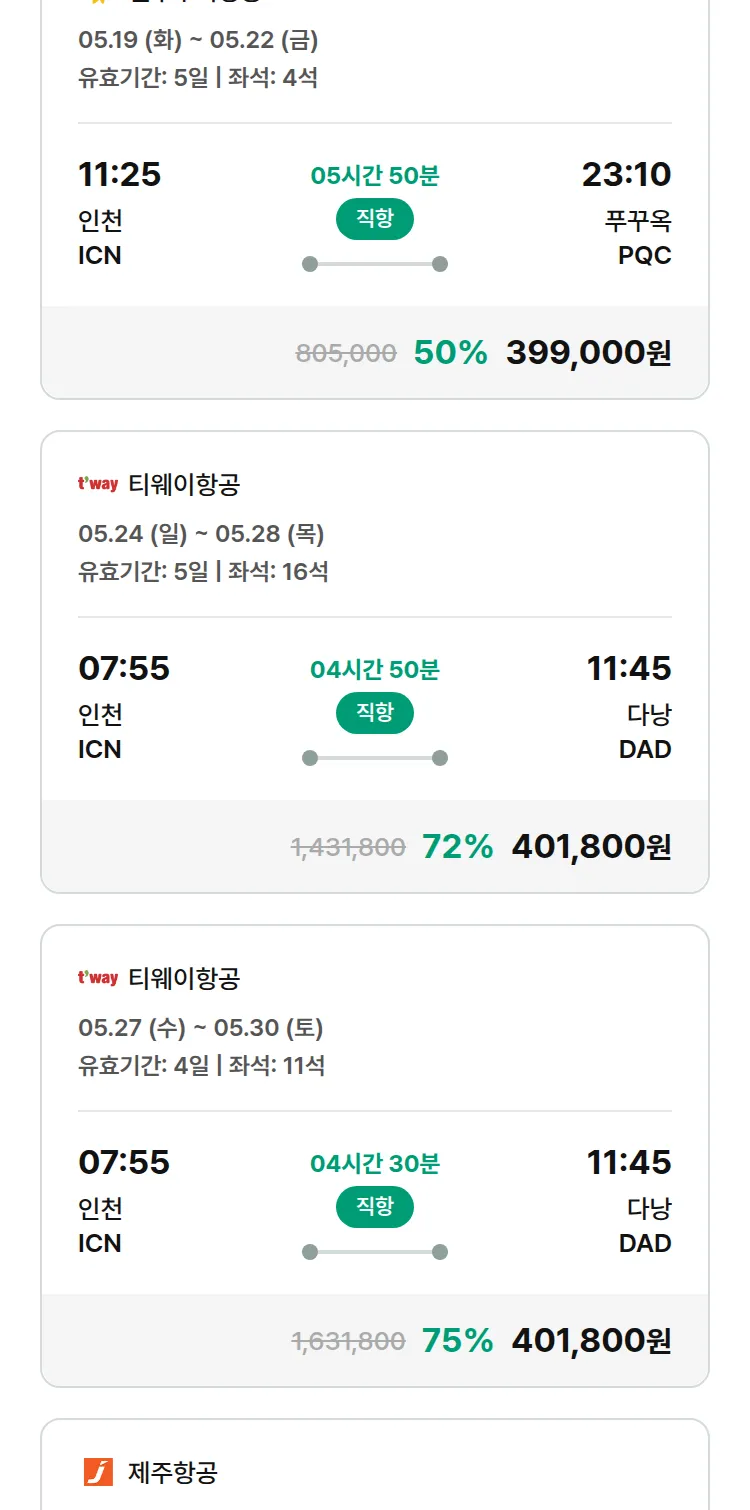Viewport: 750px width, 1510px height.
Task: Click the route line below 05시간 50분 flight
Action: point(375,264)
